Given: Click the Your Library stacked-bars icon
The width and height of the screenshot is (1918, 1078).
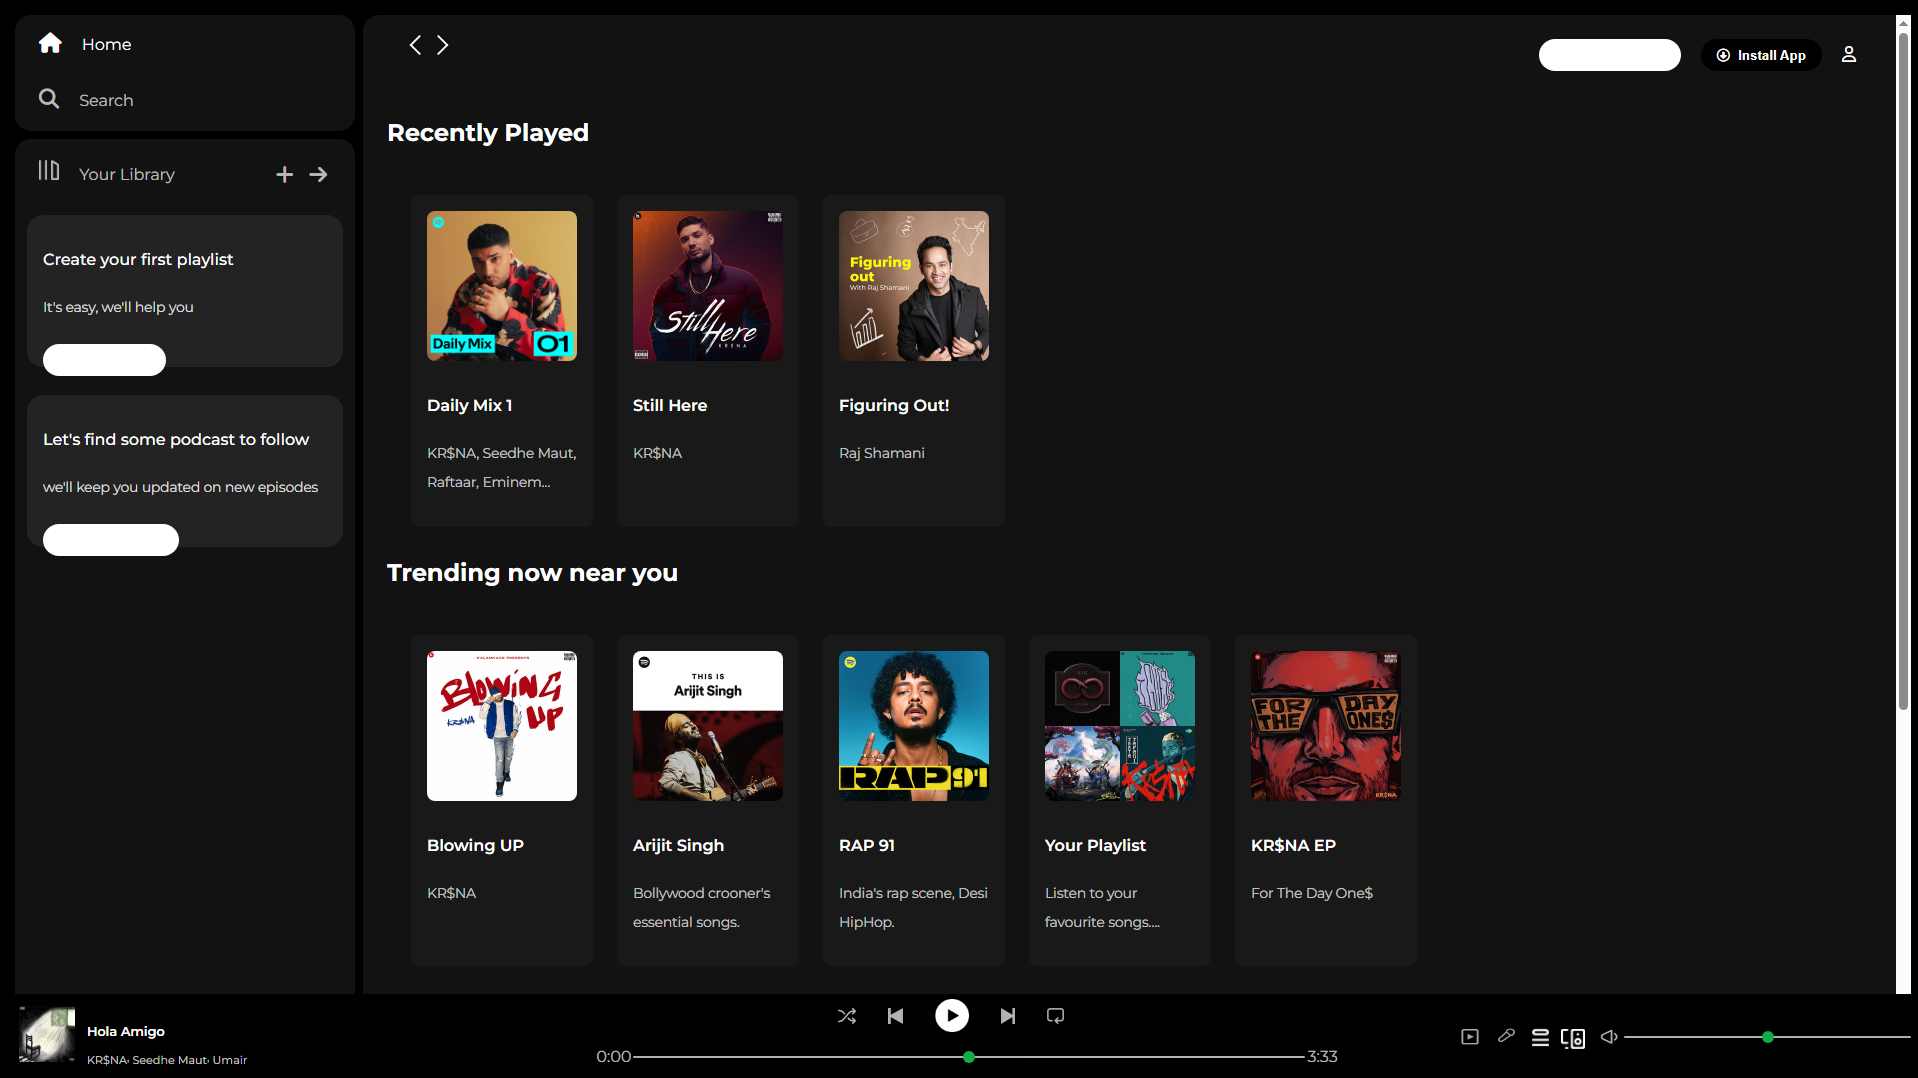Looking at the screenshot, I should click(x=49, y=171).
